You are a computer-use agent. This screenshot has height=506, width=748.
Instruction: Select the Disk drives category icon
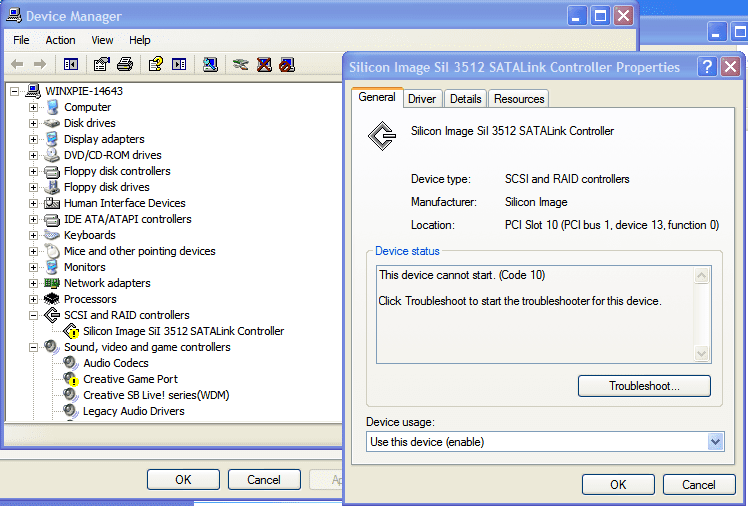point(52,123)
